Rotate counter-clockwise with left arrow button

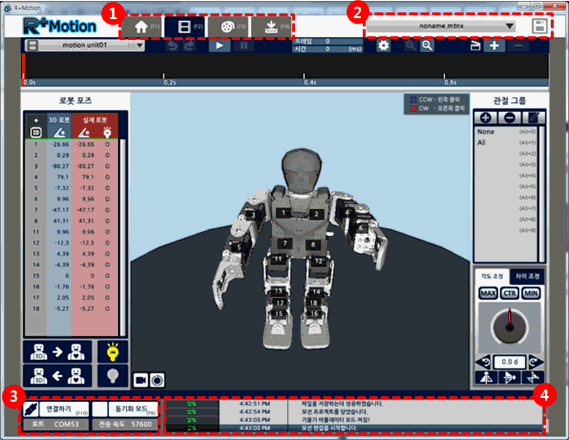click(x=484, y=362)
